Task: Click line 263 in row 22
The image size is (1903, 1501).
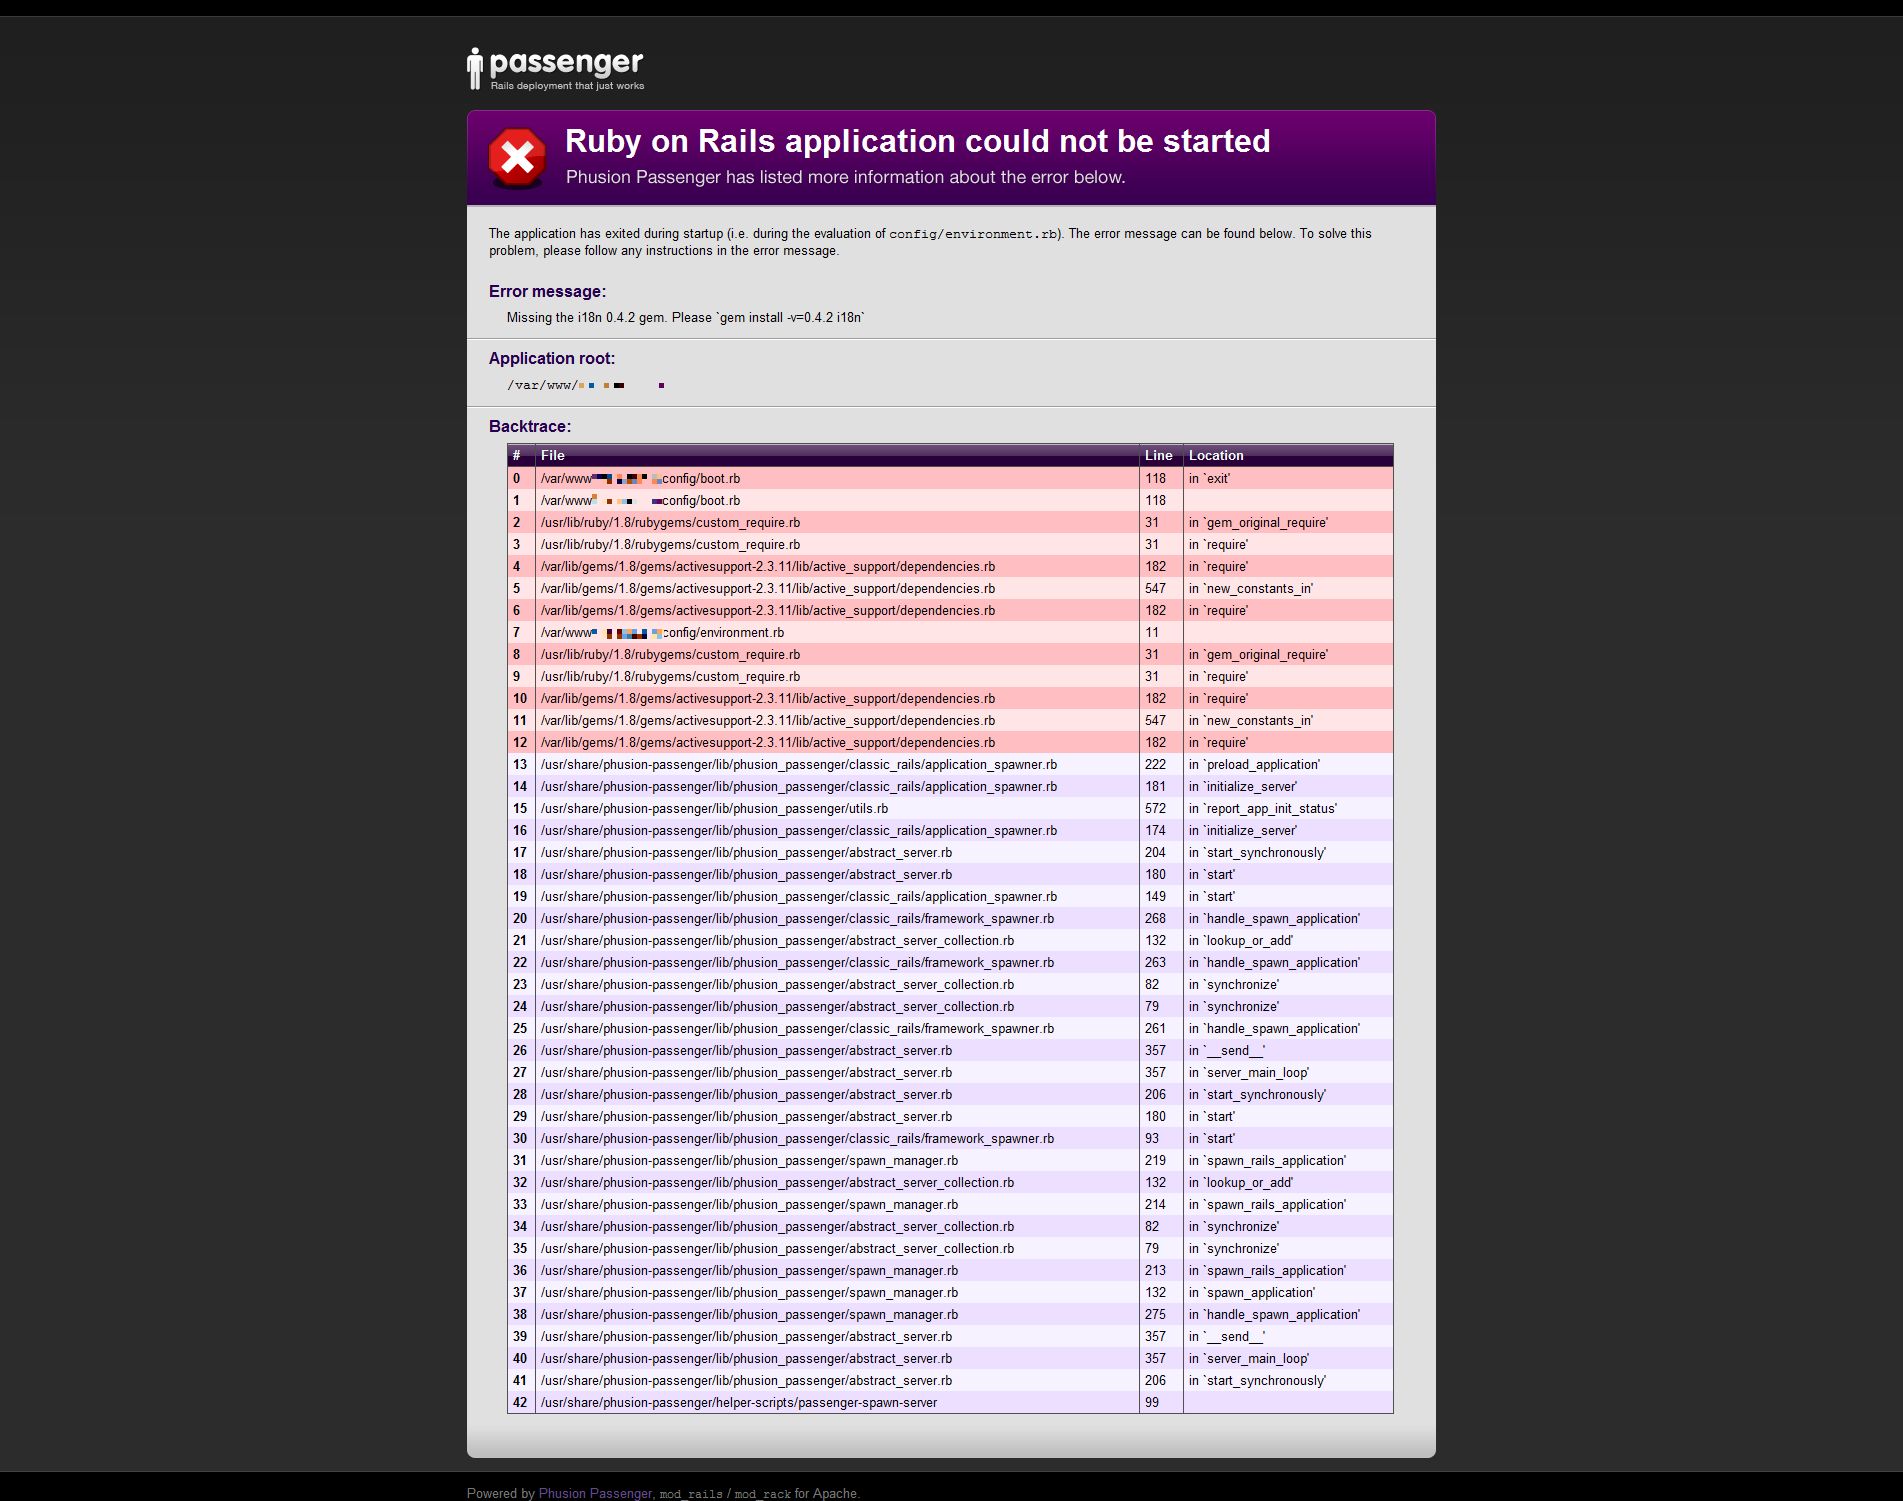Action: [1155, 962]
